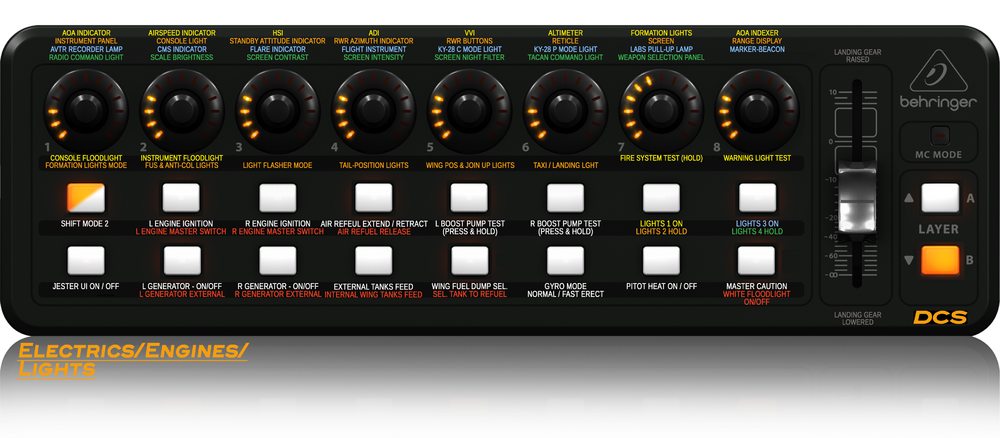The width and height of the screenshot is (1000, 438).
Task: Click the Airspeed Indicator label above knob 2
Action: (x=182, y=33)
